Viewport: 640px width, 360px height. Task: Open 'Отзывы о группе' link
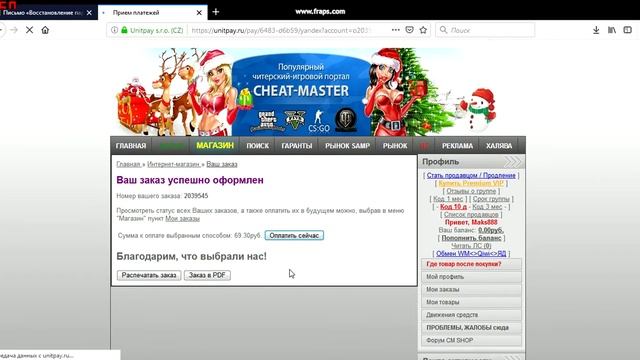pos(471,191)
